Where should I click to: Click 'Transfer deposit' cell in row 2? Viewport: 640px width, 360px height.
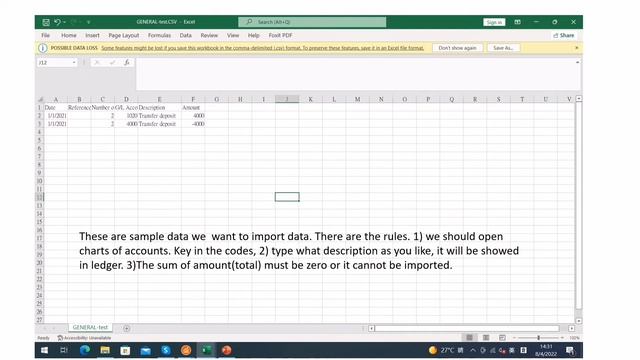[x=160, y=116]
